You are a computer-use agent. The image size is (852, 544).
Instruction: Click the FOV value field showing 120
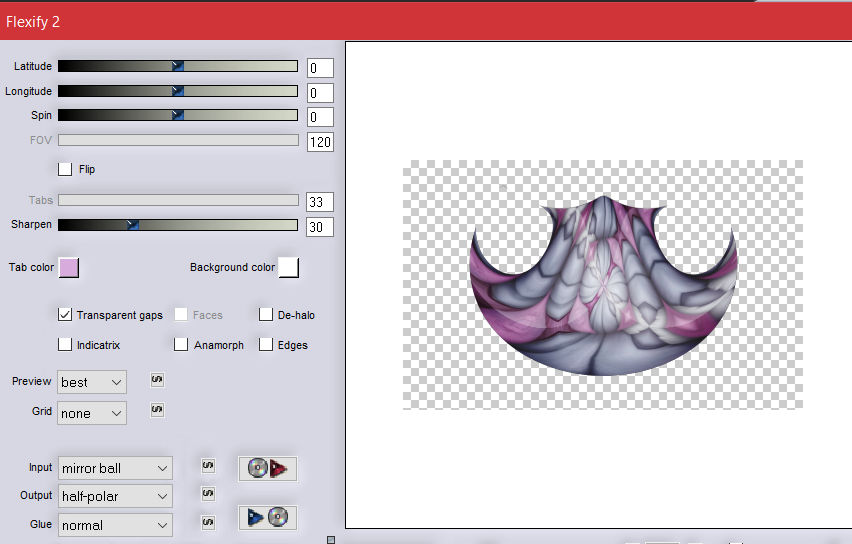tap(320, 142)
